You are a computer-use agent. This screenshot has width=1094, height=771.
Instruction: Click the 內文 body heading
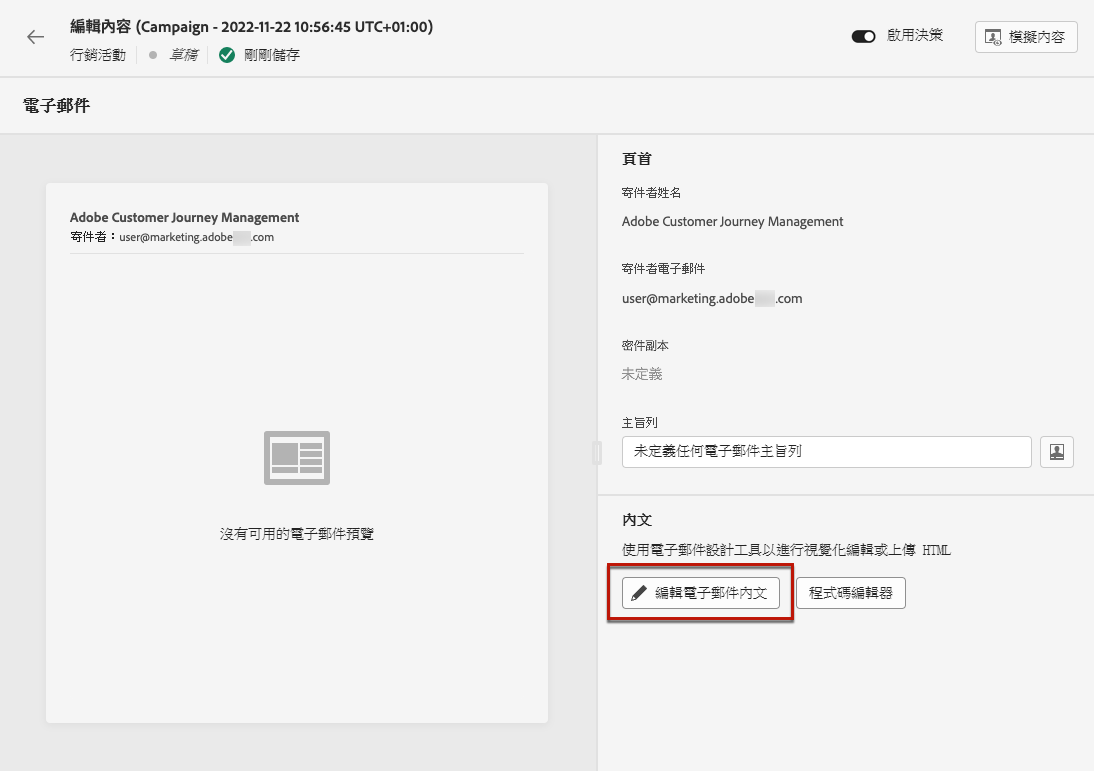coord(636,520)
